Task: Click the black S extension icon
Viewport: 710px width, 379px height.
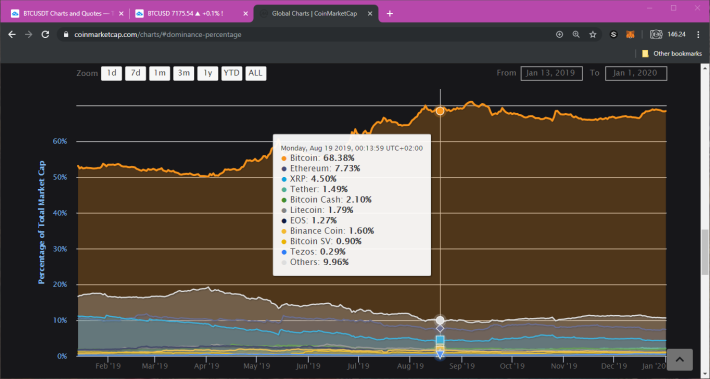Action: coord(614,34)
